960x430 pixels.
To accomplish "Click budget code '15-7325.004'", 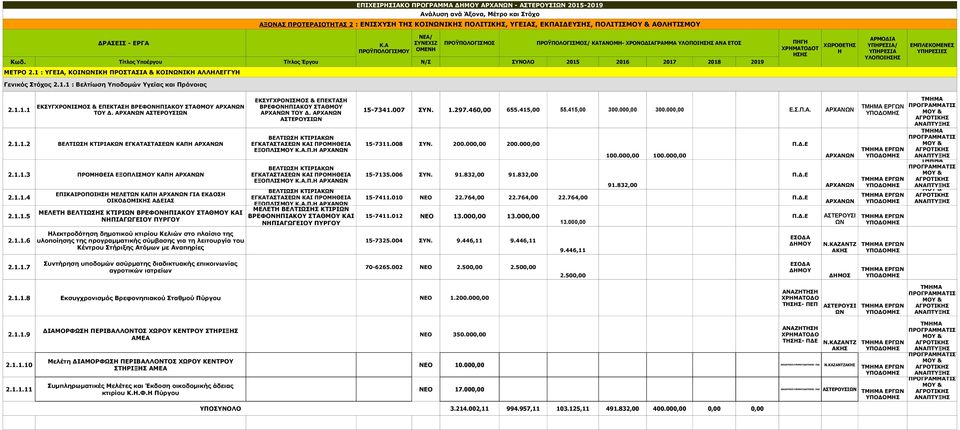I will (384, 241).
